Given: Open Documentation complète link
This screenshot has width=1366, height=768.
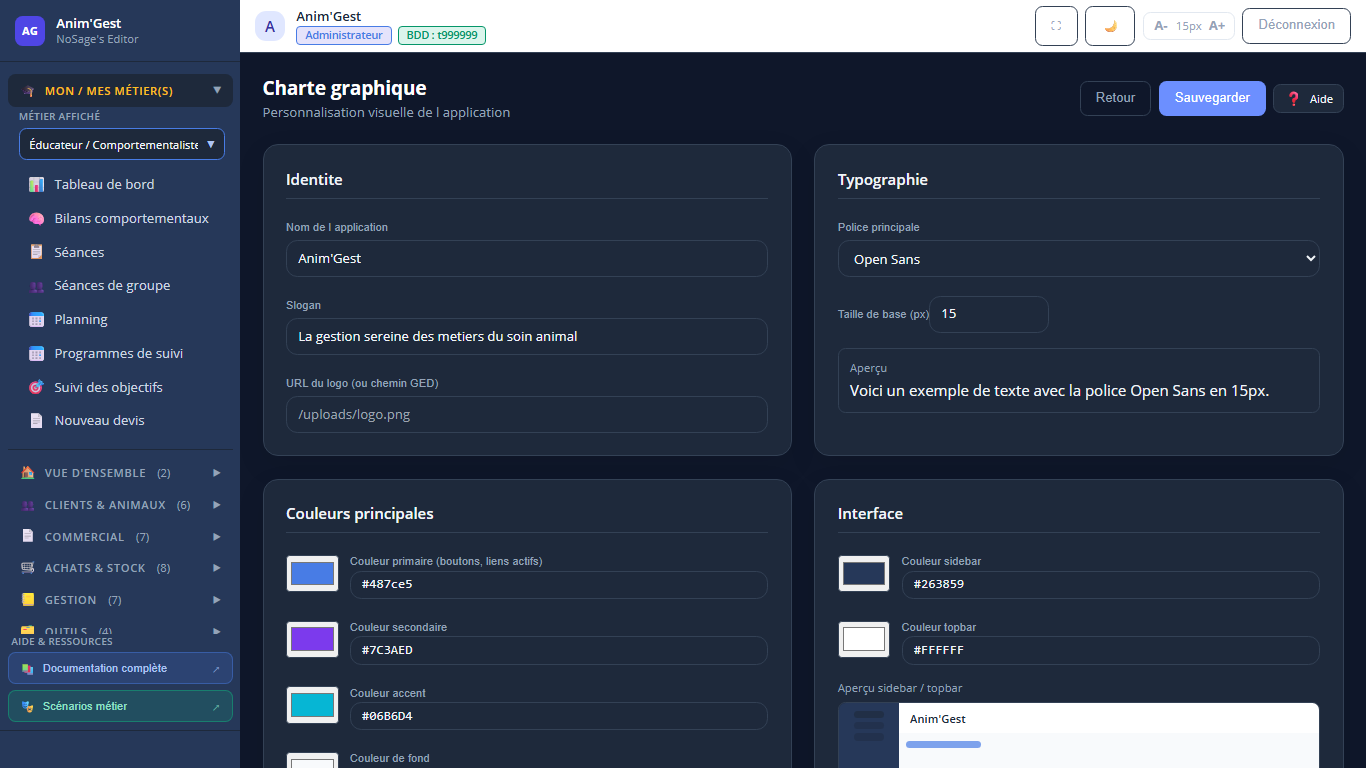Looking at the screenshot, I should pos(120,668).
